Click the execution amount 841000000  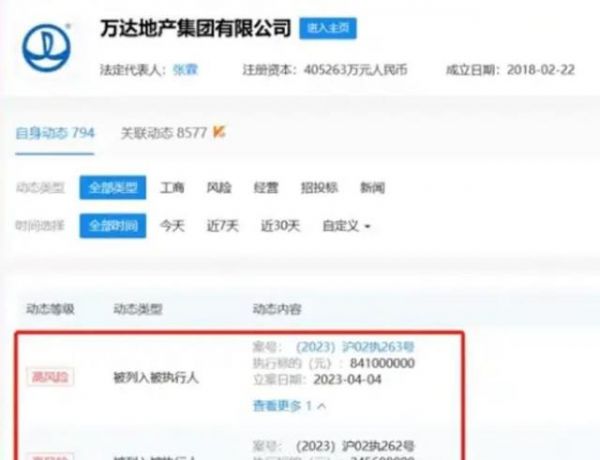382,363
